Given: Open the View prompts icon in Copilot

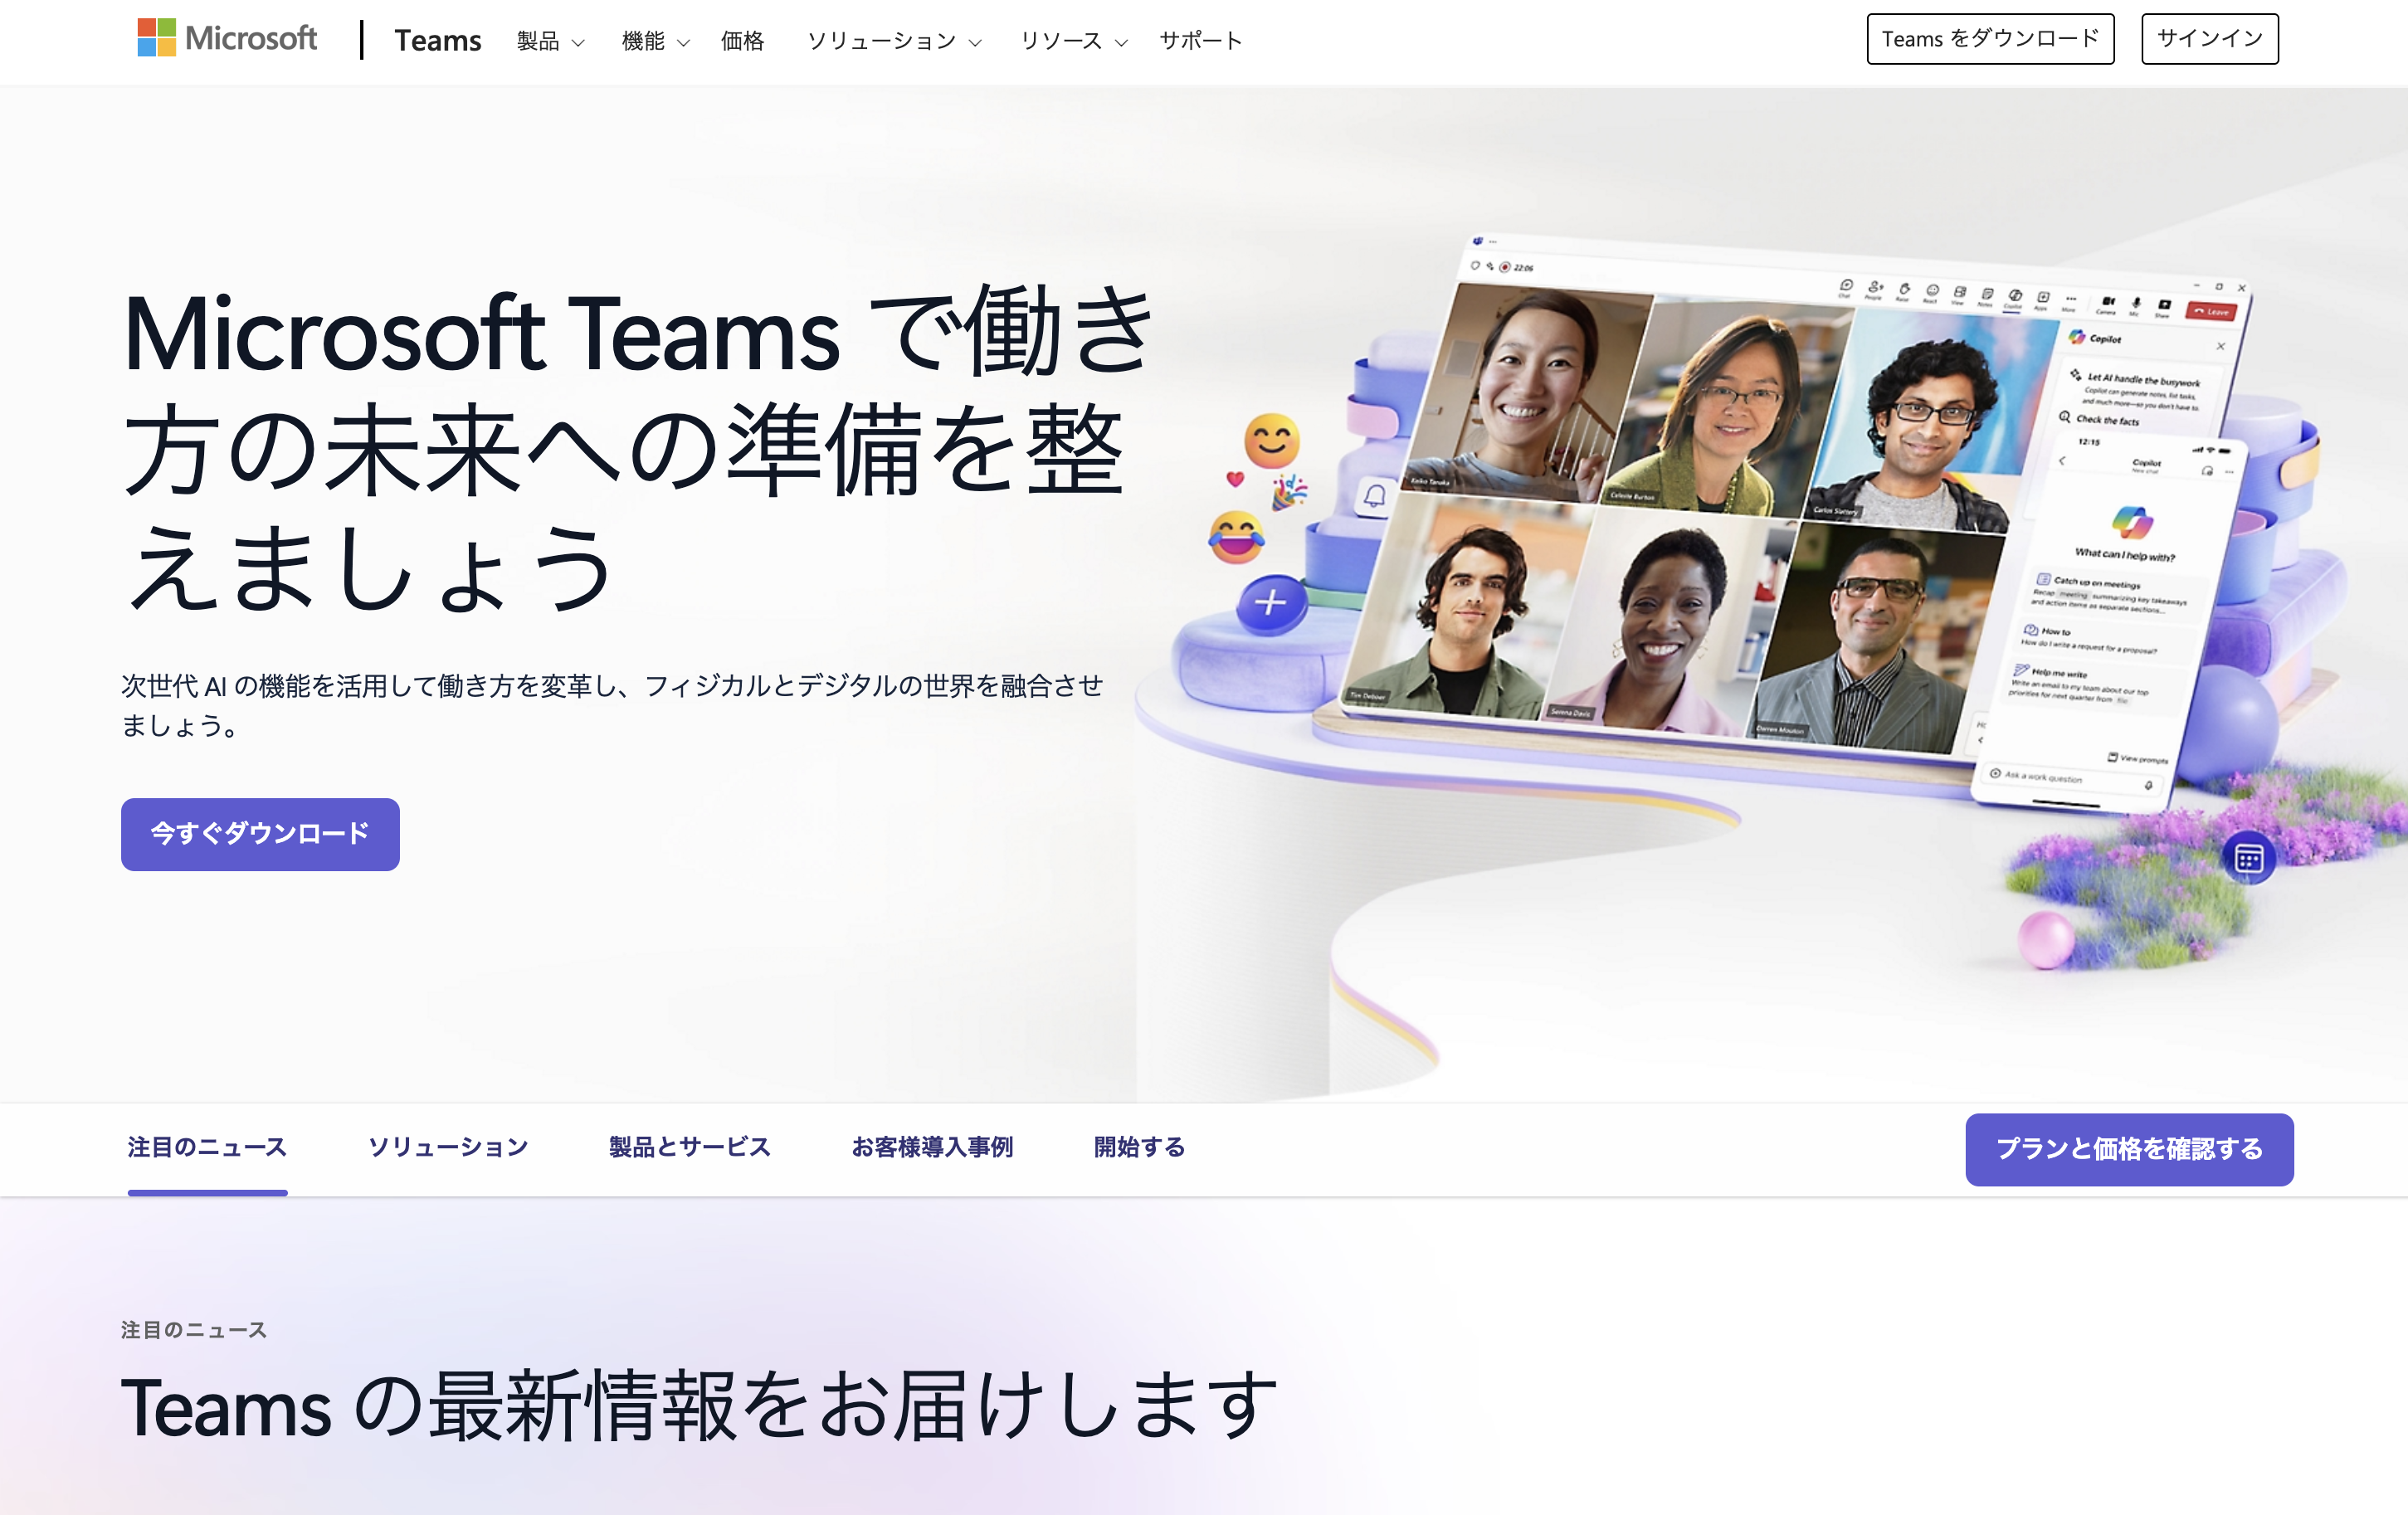Looking at the screenshot, I should (x=2113, y=757).
